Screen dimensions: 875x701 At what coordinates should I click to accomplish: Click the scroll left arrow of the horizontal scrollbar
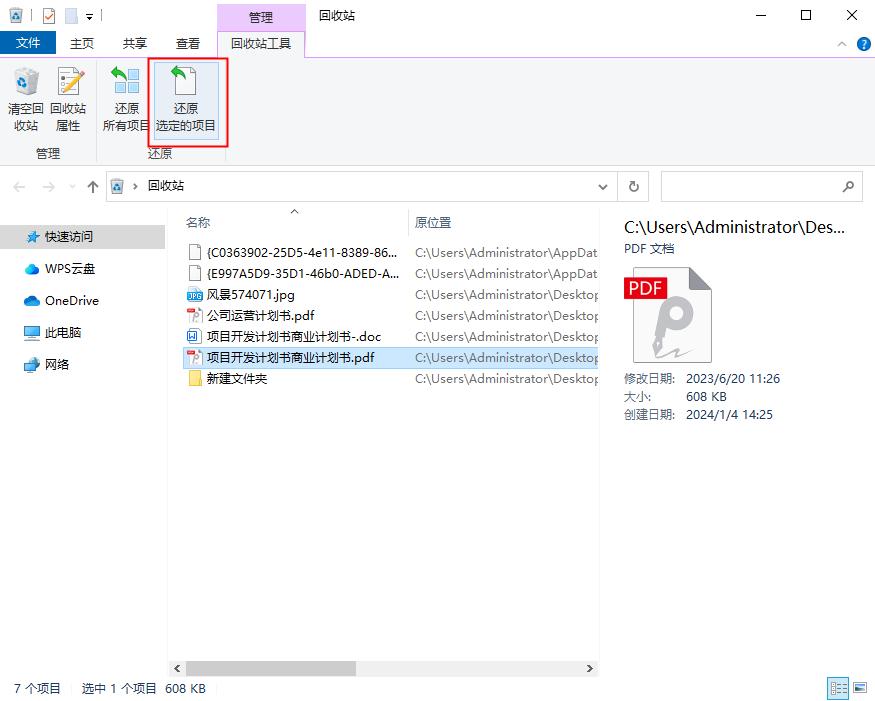(177, 668)
